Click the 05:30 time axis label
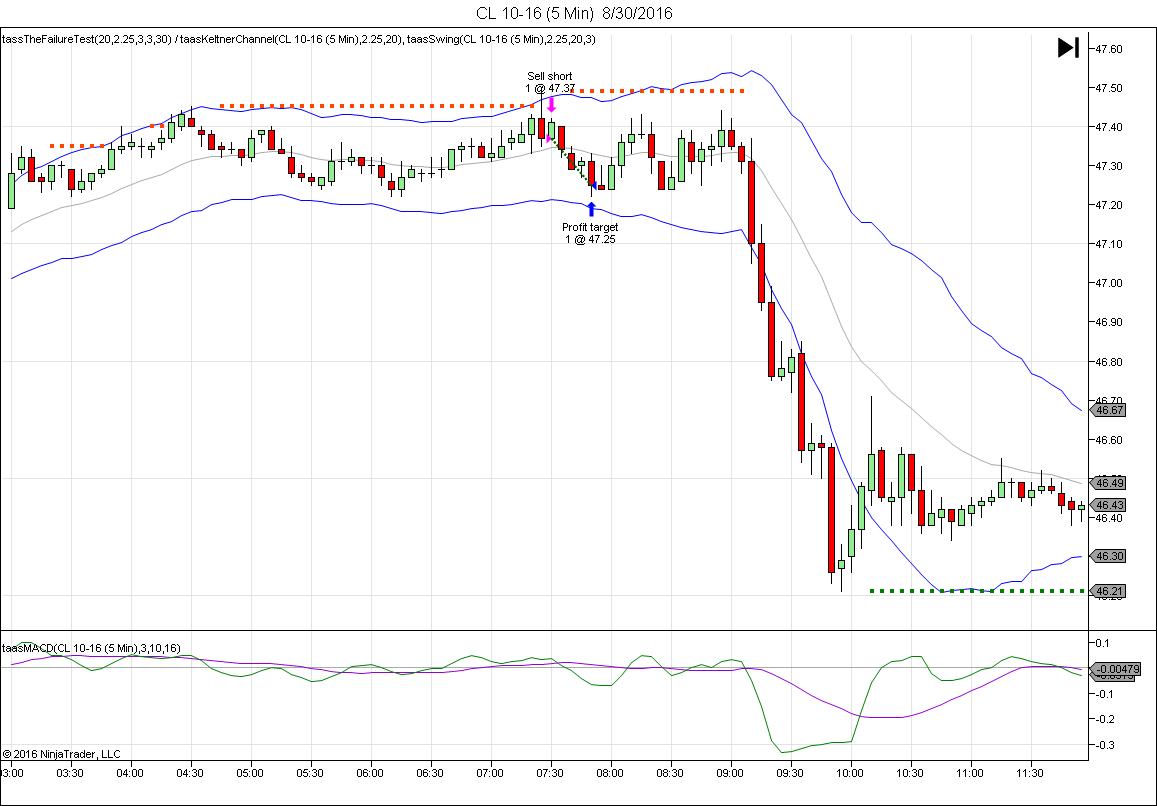This screenshot has width=1157, height=806. [x=310, y=773]
